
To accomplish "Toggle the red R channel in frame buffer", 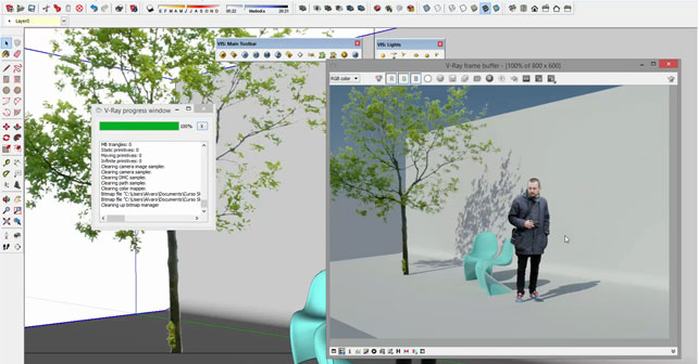I will click(392, 78).
